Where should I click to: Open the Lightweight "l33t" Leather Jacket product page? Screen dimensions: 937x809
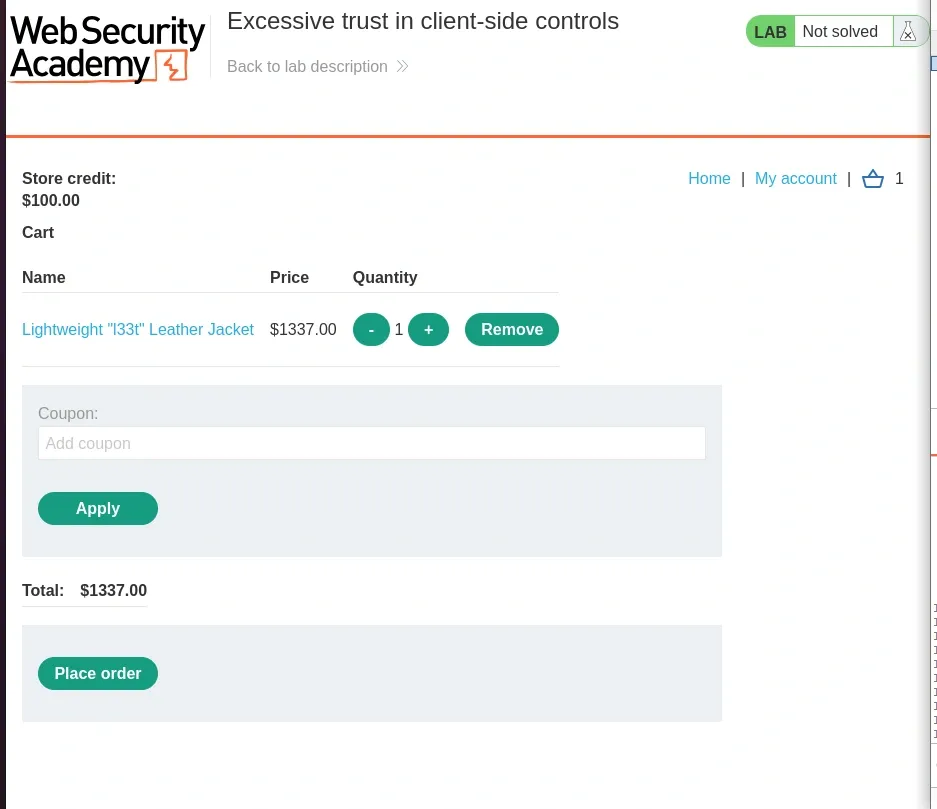pos(138,329)
